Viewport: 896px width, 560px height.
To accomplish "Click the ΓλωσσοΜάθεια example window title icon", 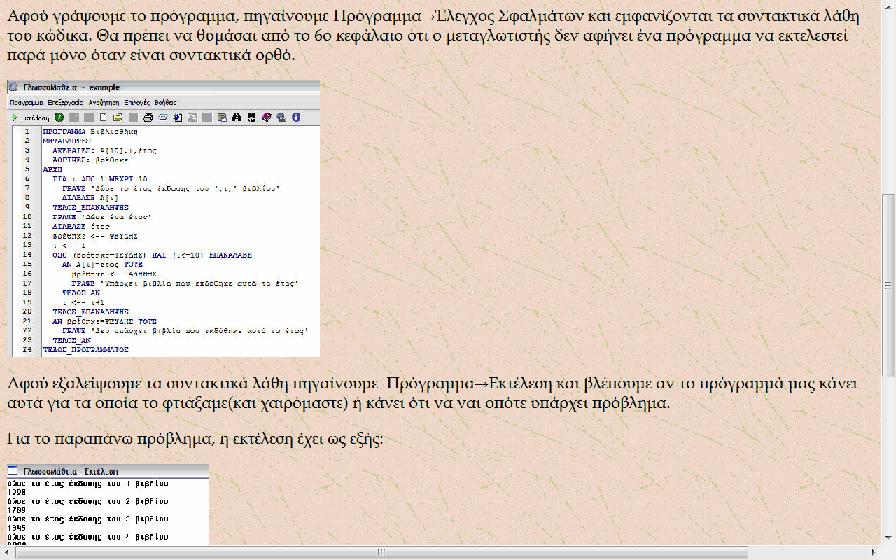I will click(13, 87).
